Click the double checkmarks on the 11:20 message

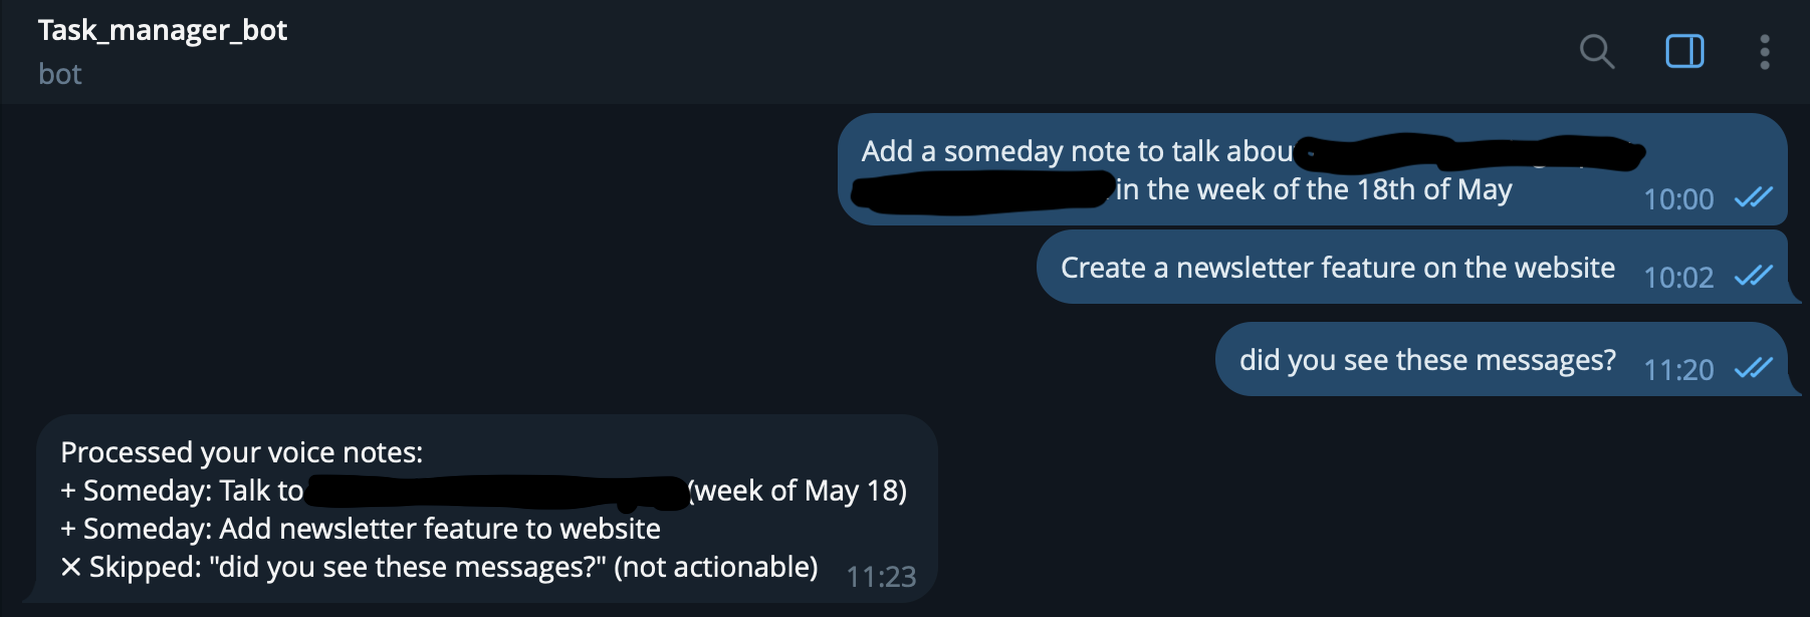tap(1753, 369)
